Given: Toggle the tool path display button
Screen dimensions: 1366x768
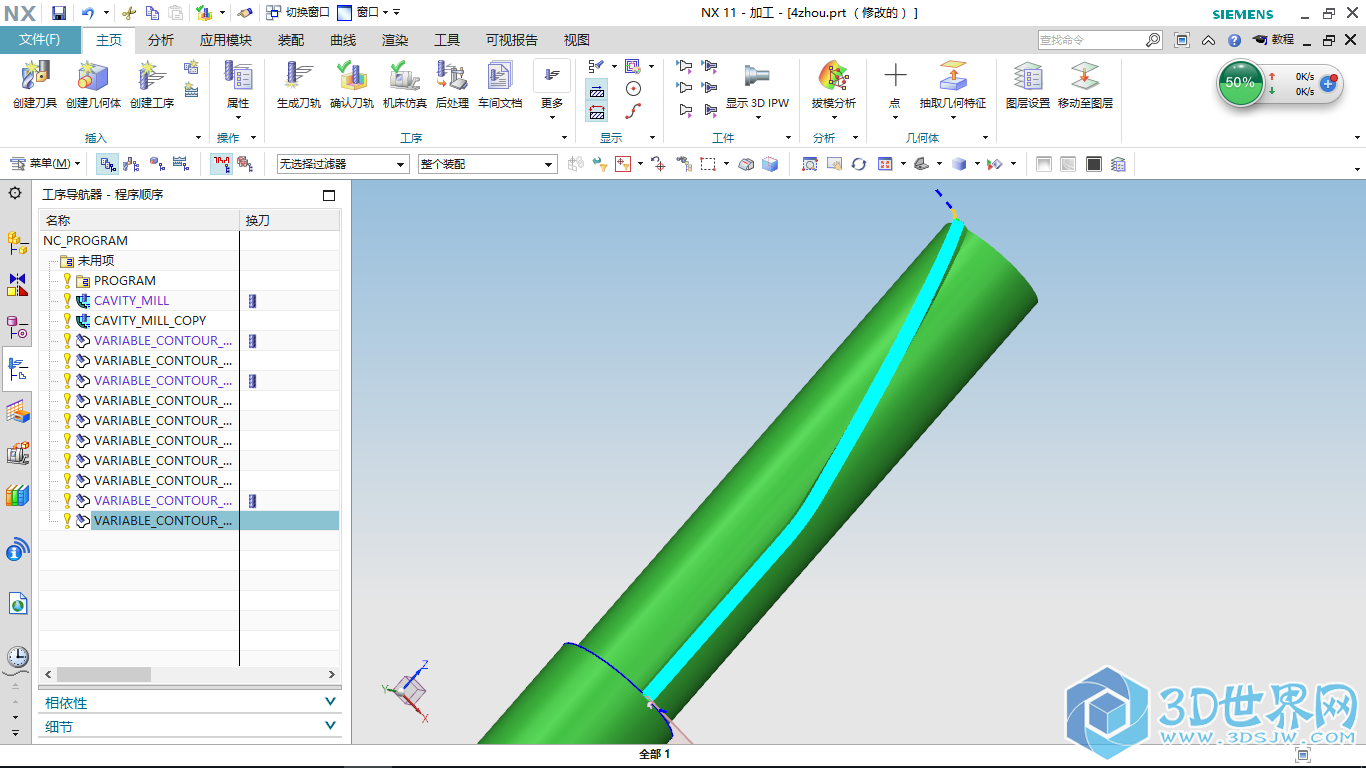Looking at the screenshot, I should 221,164.
